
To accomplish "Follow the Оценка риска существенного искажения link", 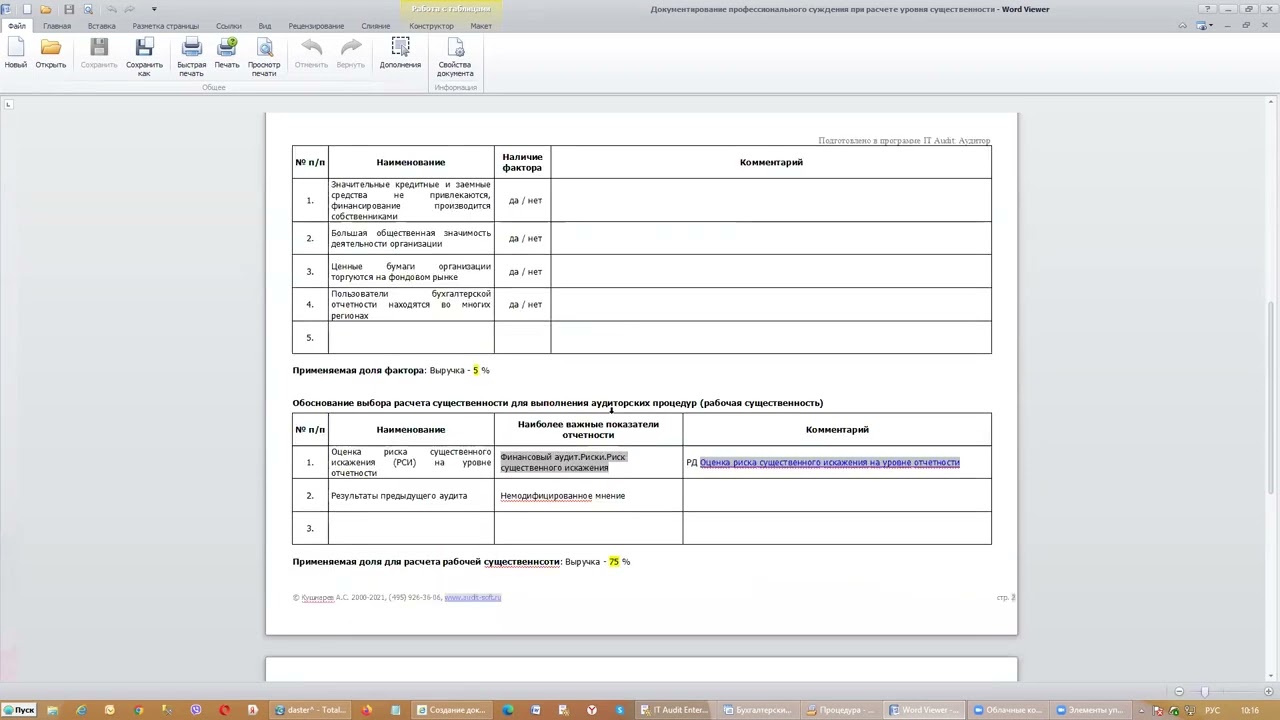I will [x=829, y=462].
